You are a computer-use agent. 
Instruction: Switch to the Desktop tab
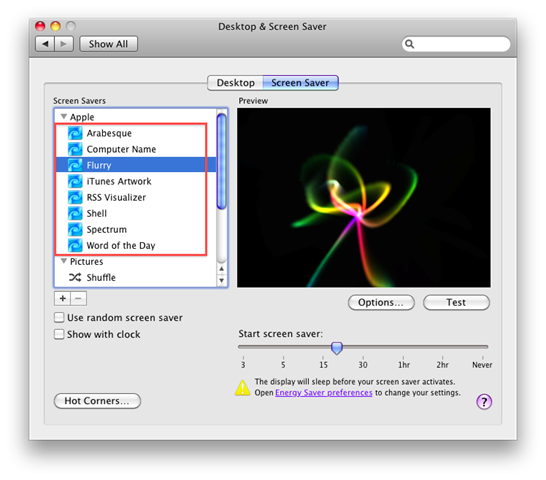235,83
